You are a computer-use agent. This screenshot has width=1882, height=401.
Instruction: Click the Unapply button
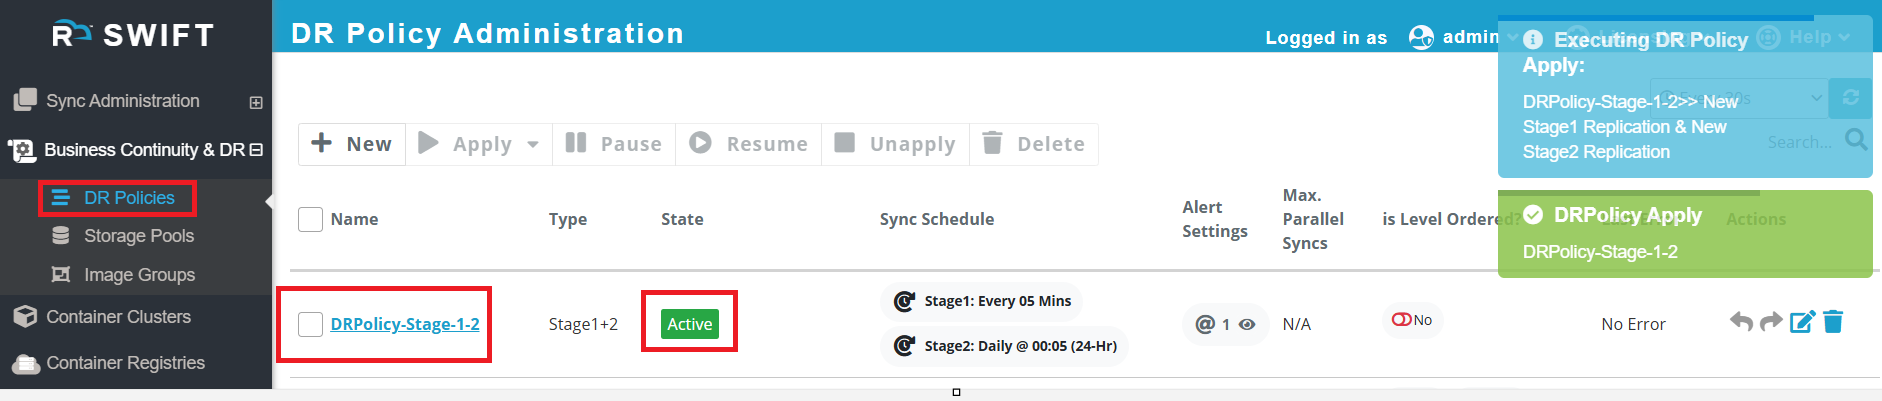point(895,144)
